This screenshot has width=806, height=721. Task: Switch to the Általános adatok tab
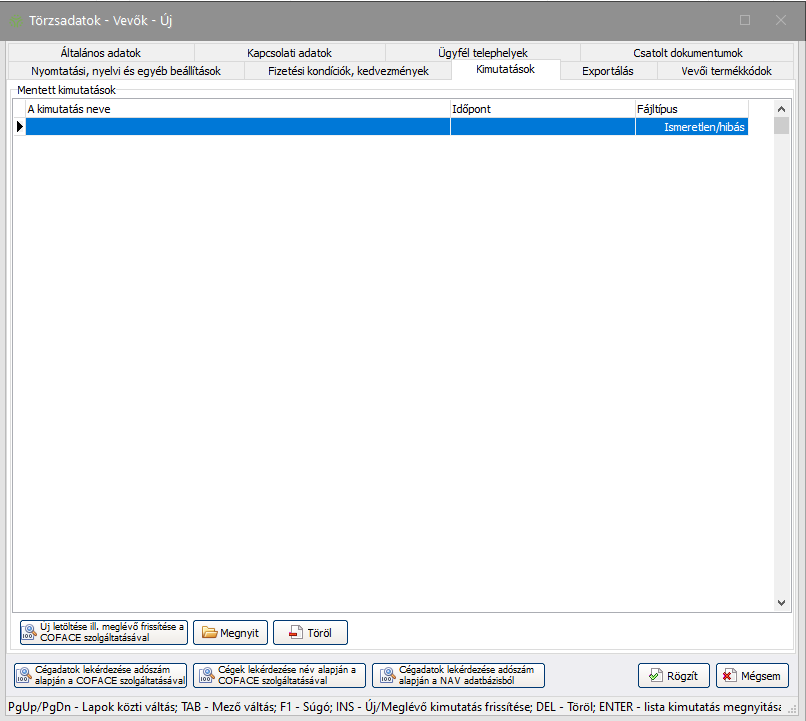pyautogui.click(x=100, y=53)
